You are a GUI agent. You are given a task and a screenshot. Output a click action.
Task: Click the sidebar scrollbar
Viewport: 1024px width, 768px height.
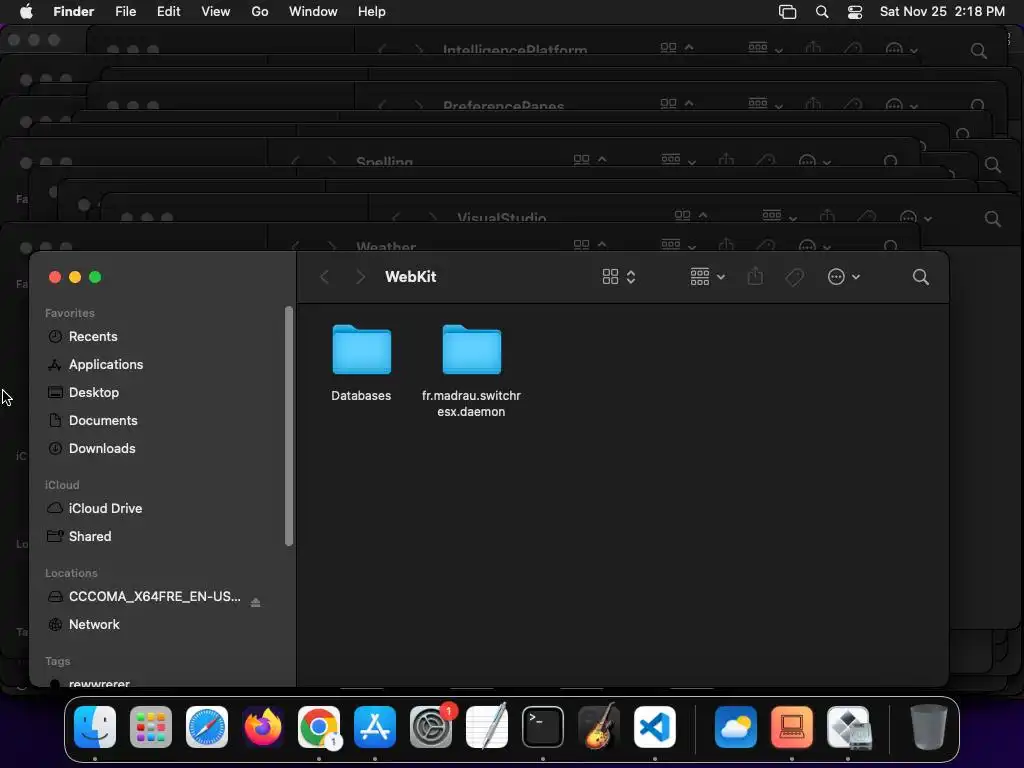point(289,426)
